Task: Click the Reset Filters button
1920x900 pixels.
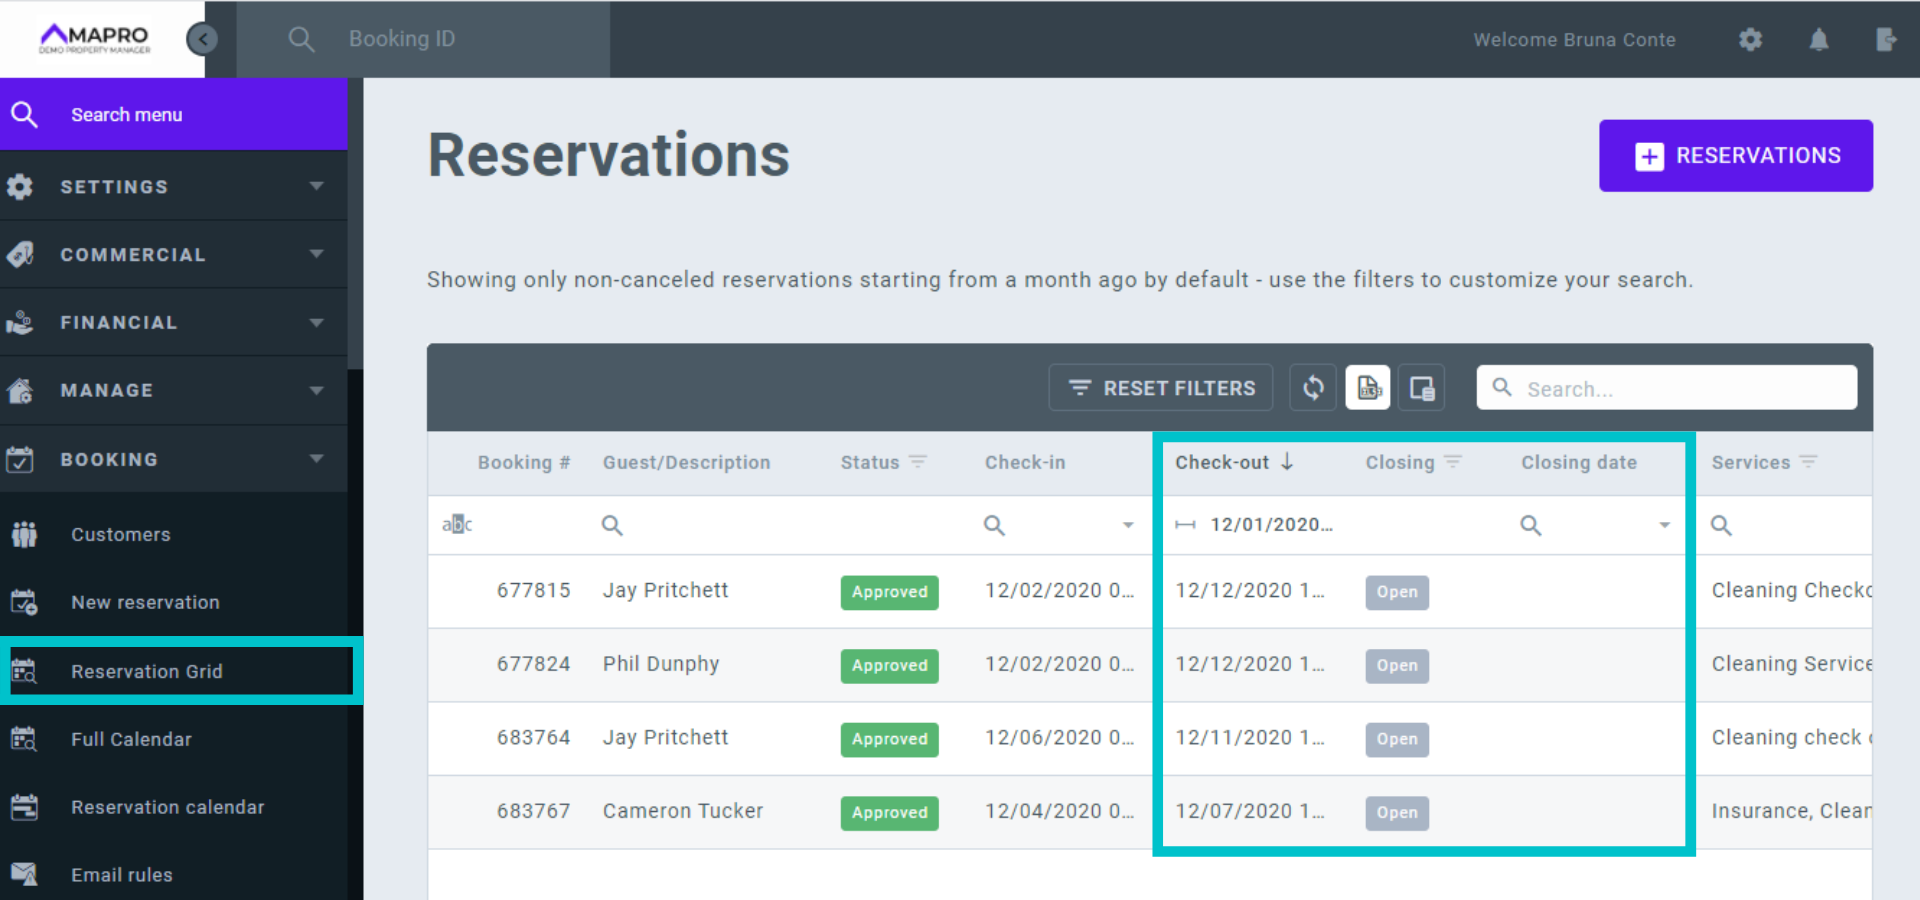Action: point(1161,388)
